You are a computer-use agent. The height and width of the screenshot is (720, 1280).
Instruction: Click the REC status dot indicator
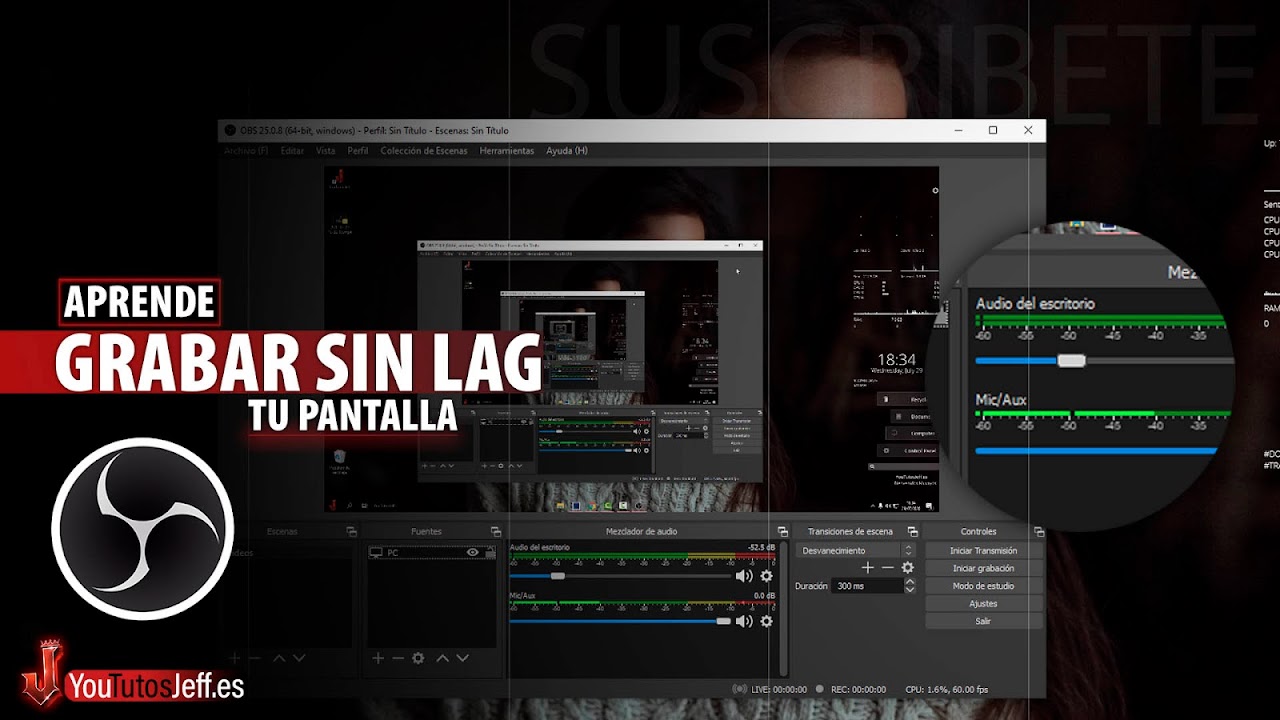(x=819, y=689)
